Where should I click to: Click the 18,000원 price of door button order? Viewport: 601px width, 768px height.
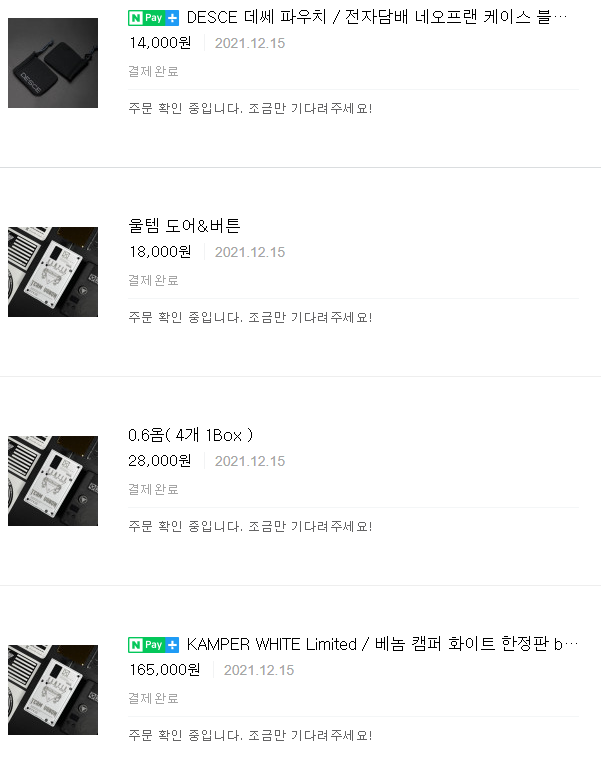tap(160, 252)
